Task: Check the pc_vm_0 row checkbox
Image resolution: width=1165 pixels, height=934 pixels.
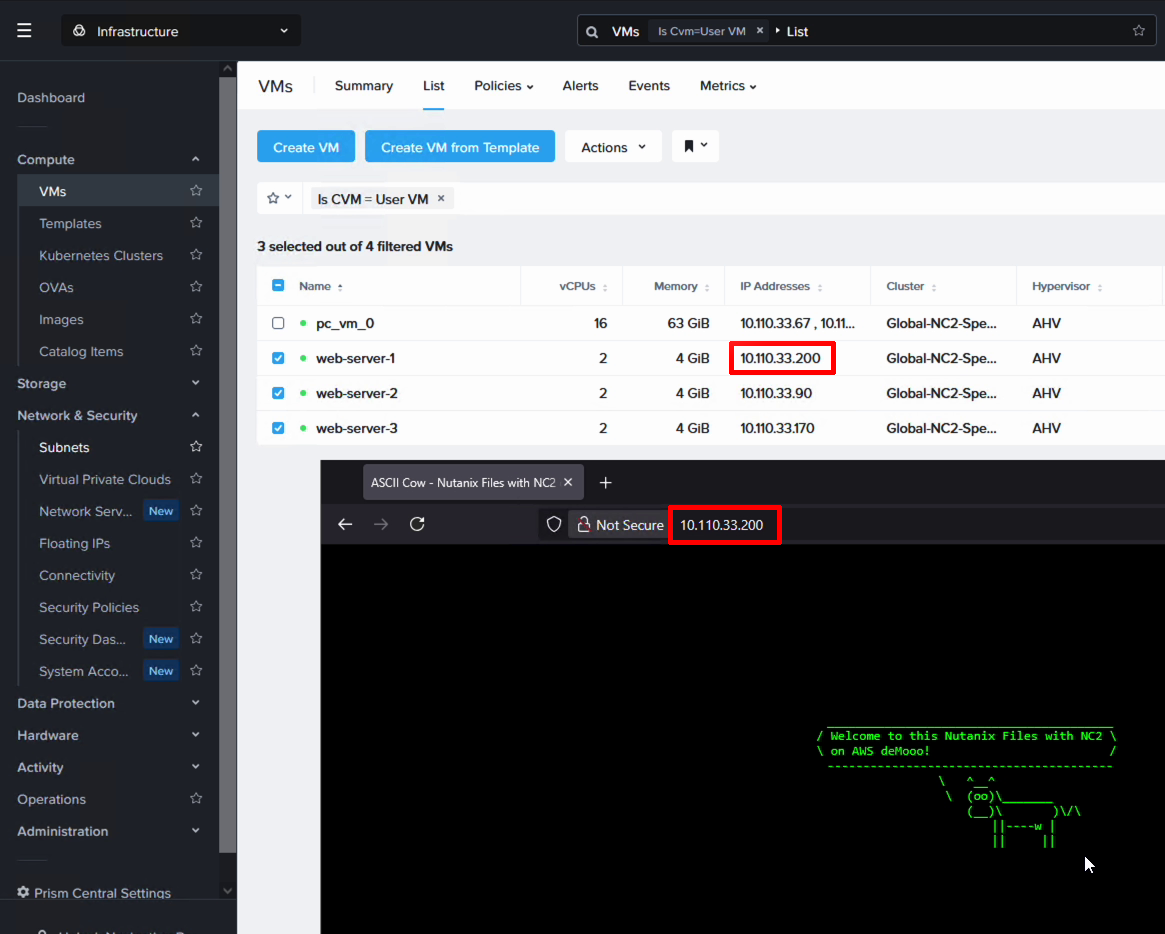Action: tap(278, 323)
